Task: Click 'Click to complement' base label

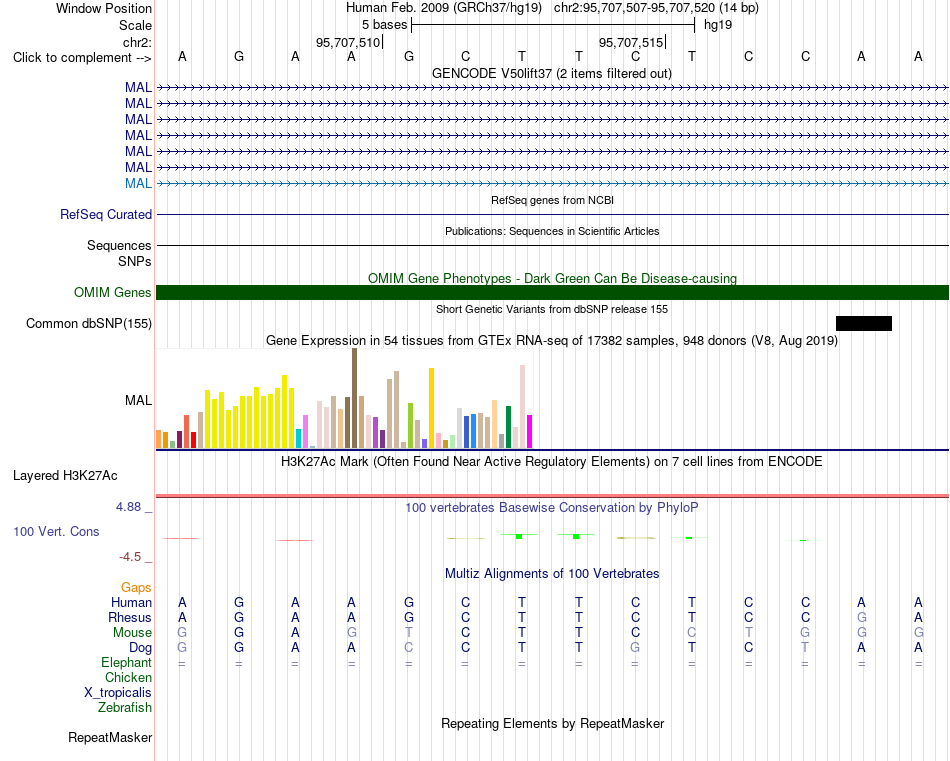Action: (x=82, y=58)
